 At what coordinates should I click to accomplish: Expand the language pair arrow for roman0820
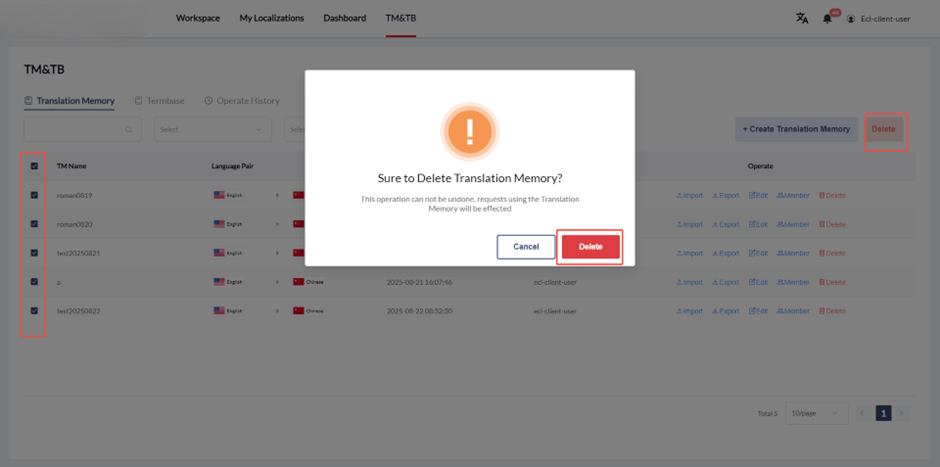point(278,224)
